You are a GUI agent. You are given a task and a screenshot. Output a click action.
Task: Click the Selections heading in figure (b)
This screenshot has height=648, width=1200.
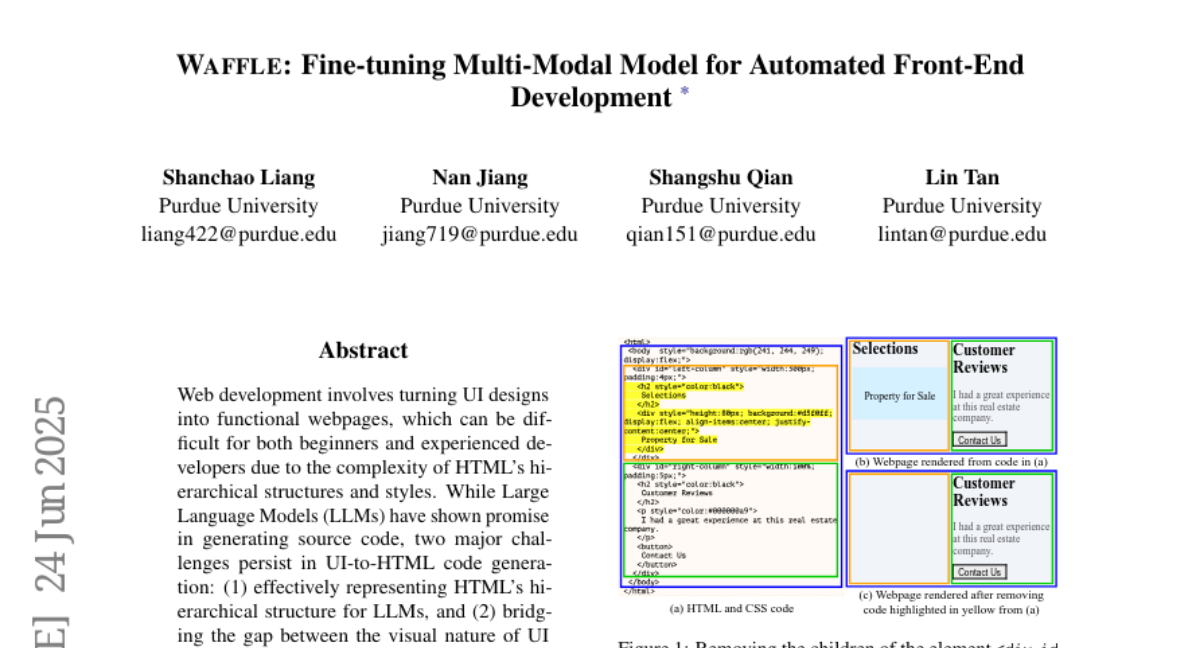pos(885,349)
